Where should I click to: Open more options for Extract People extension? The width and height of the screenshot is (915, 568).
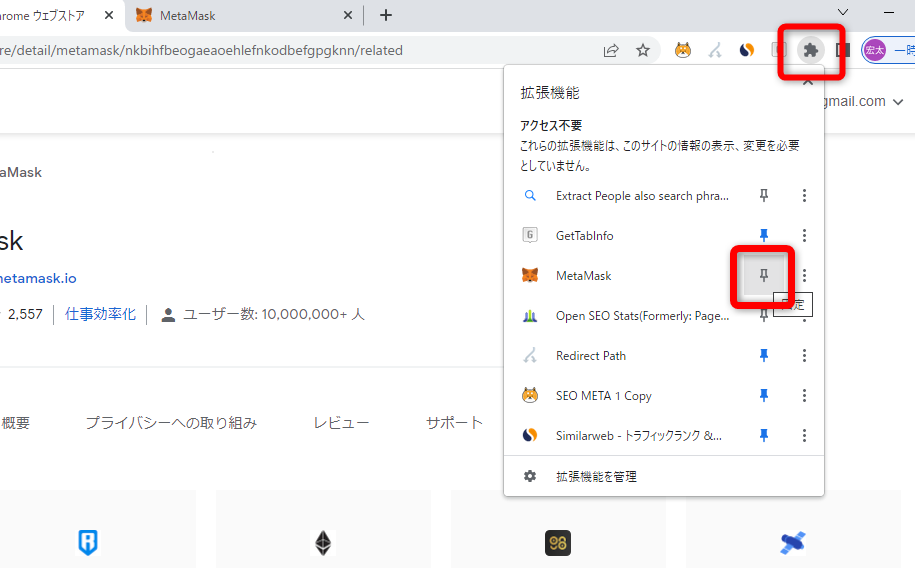(x=804, y=196)
